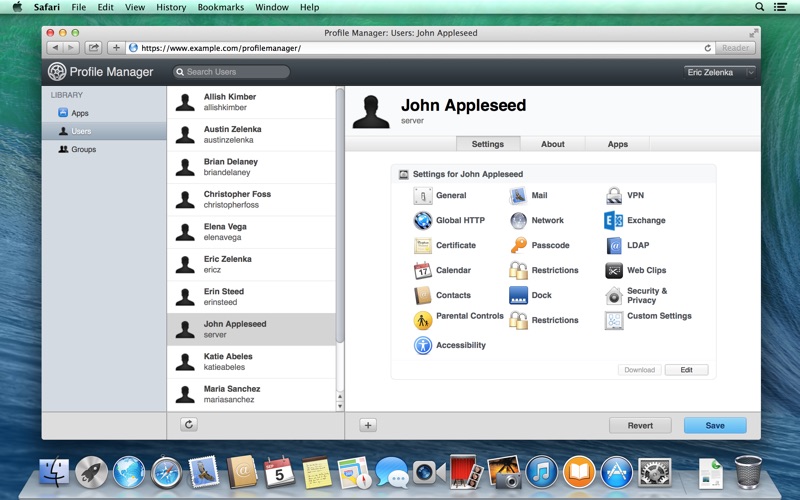Viewport: 800px width, 500px height.
Task: Select Groups in the Library sidebar
Action: [83, 149]
